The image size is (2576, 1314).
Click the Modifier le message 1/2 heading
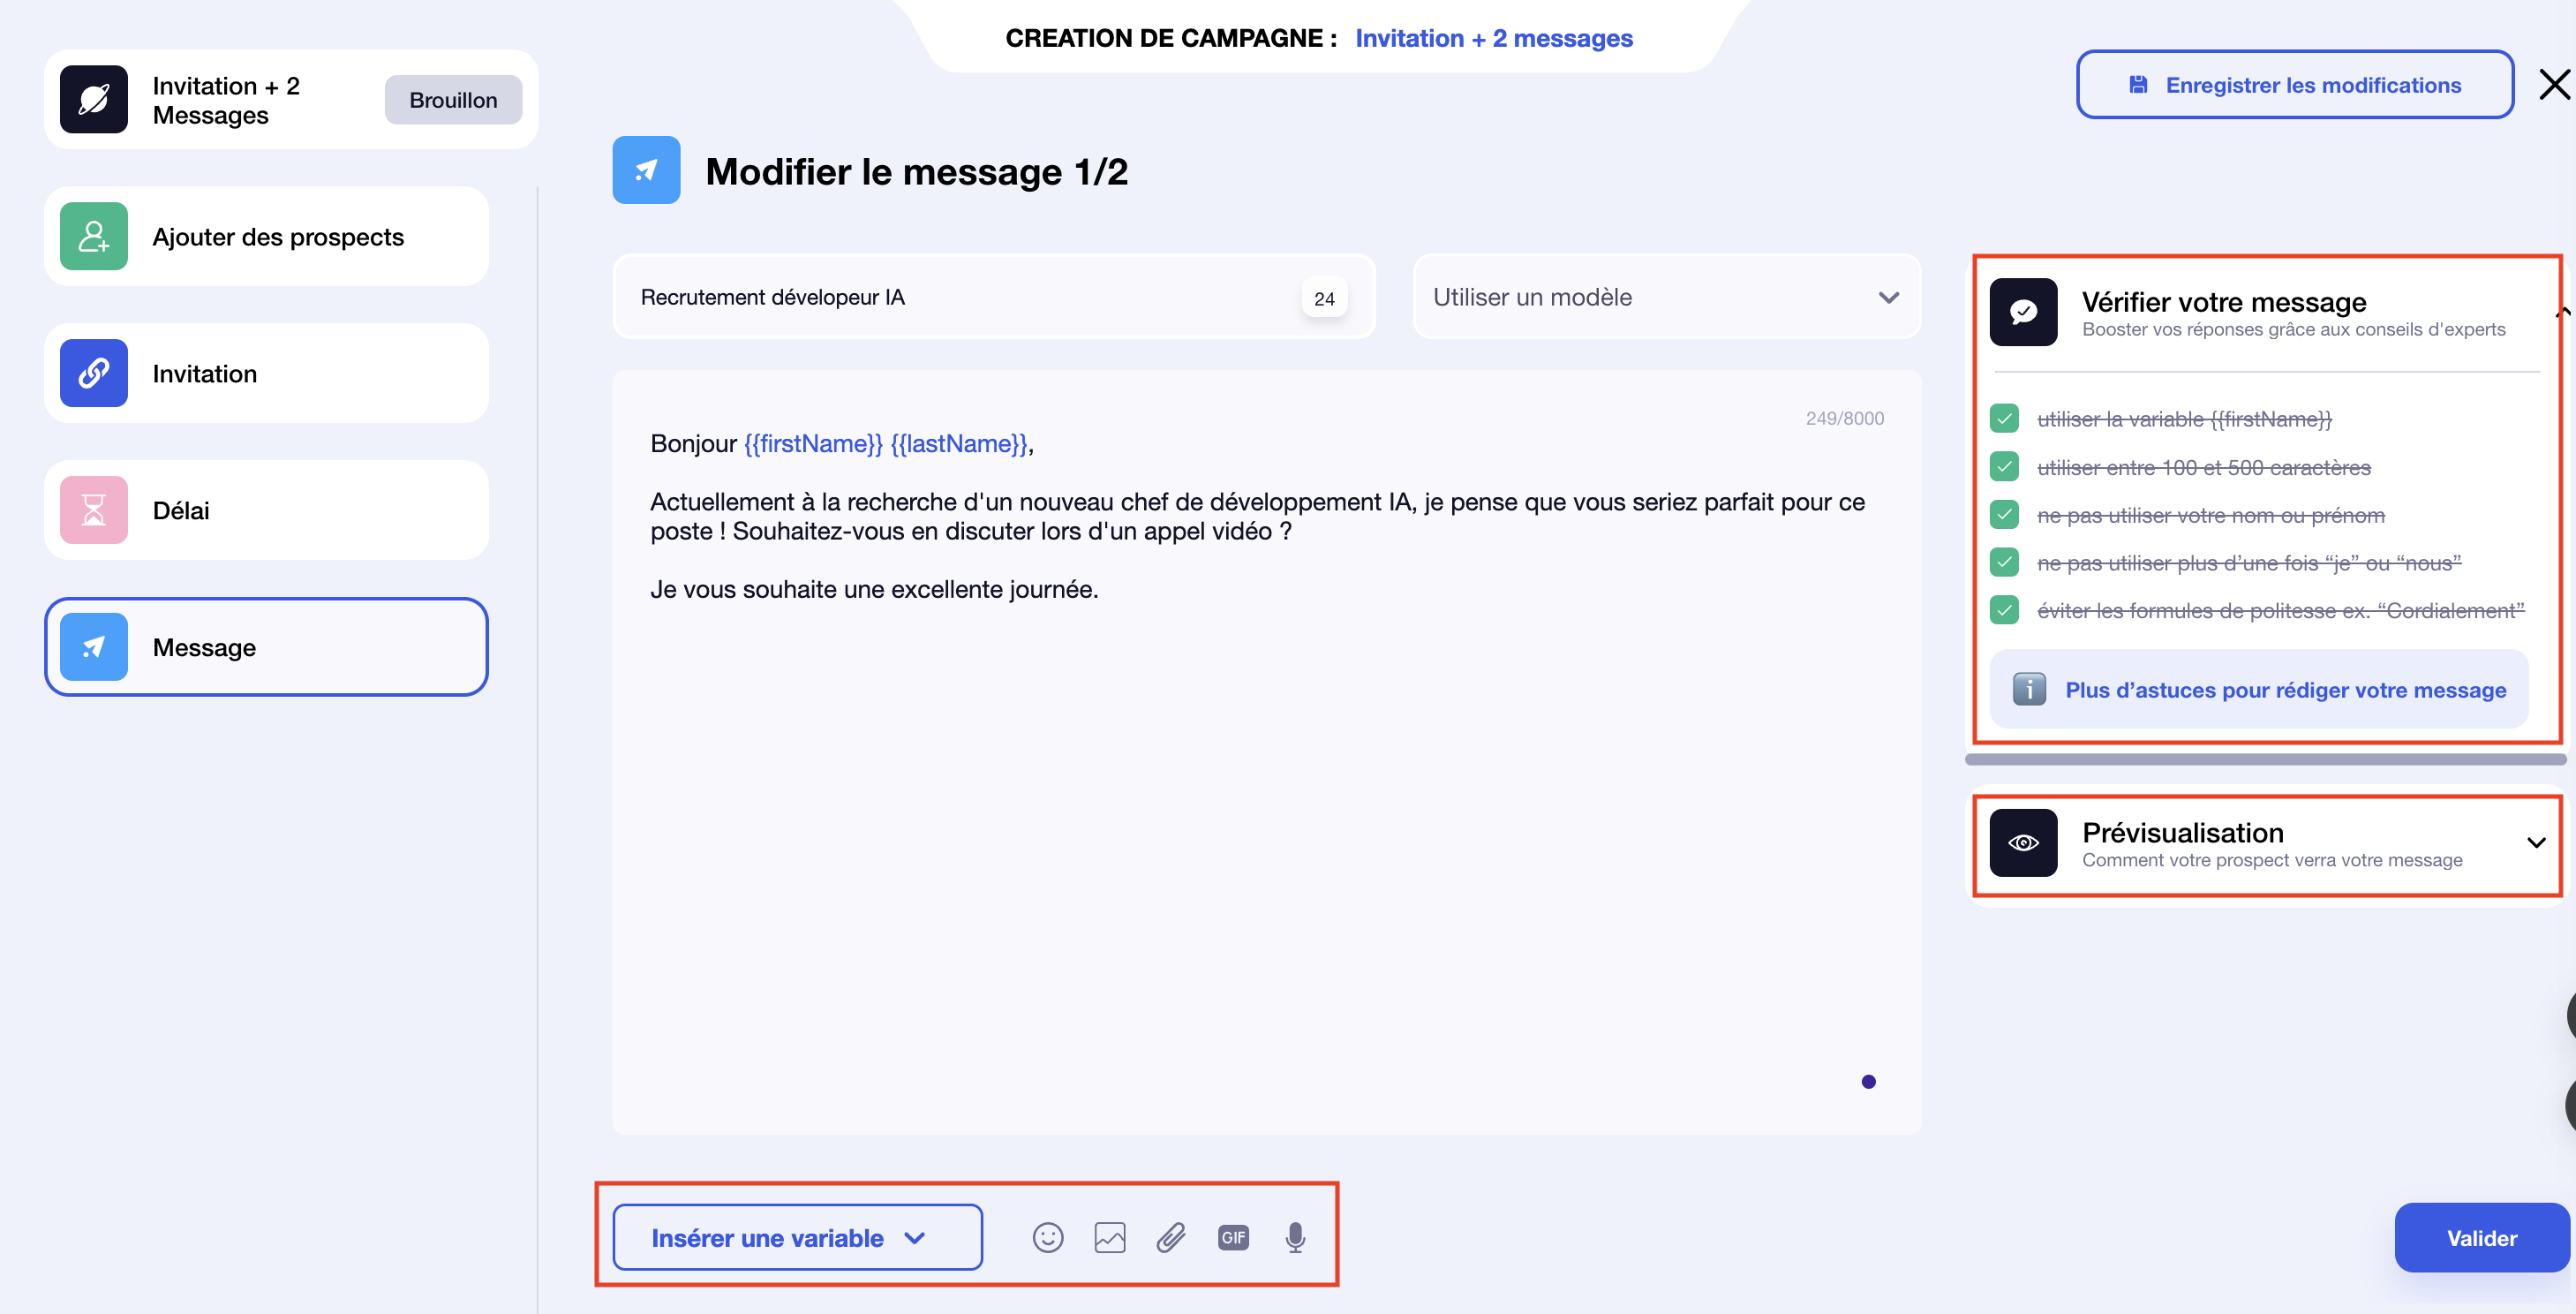[916, 171]
